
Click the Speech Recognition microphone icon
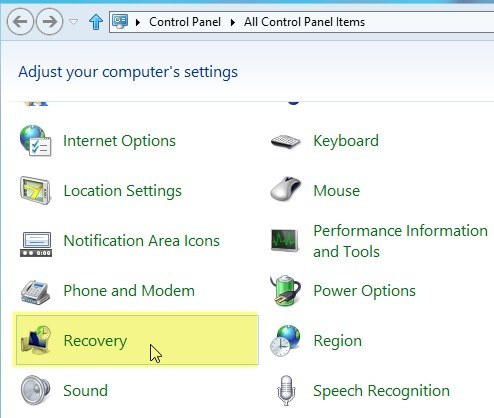tap(286, 391)
